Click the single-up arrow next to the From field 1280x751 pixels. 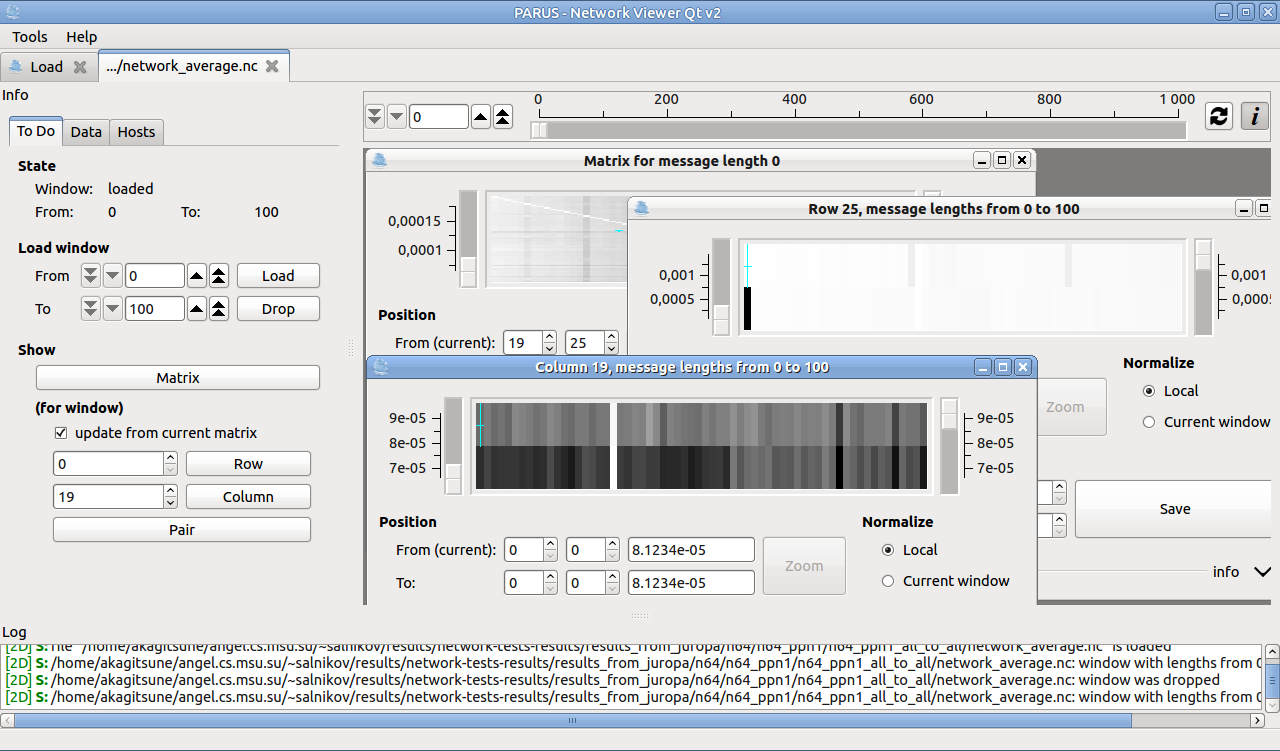[x=198, y=276]
